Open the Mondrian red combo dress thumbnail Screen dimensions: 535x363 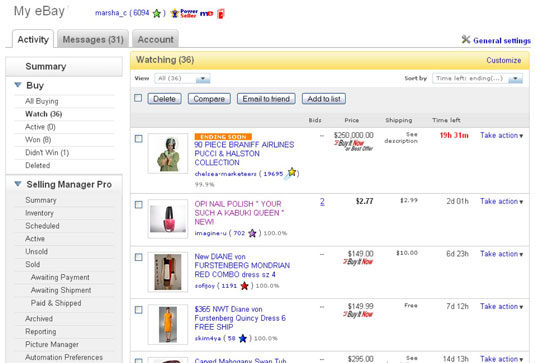[168, 272]
